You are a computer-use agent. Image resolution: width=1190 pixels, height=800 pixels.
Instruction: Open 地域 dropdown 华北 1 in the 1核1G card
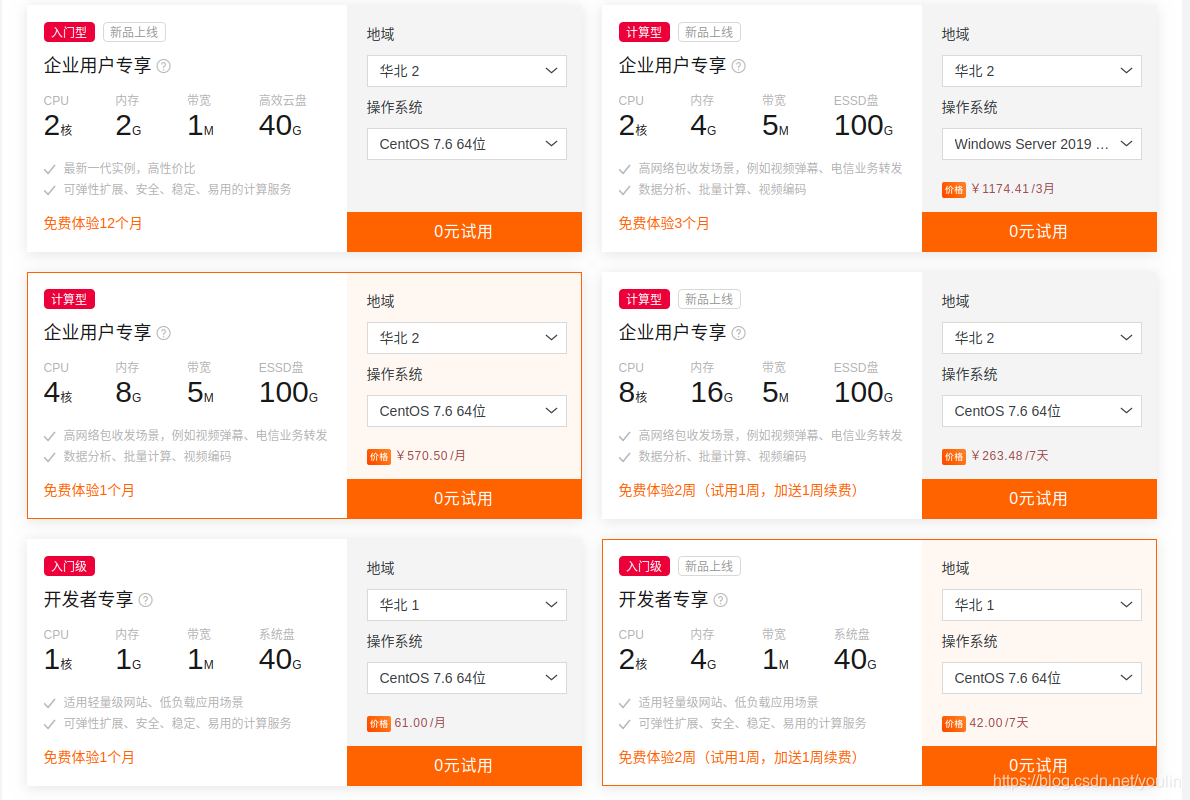click(467, 605)
